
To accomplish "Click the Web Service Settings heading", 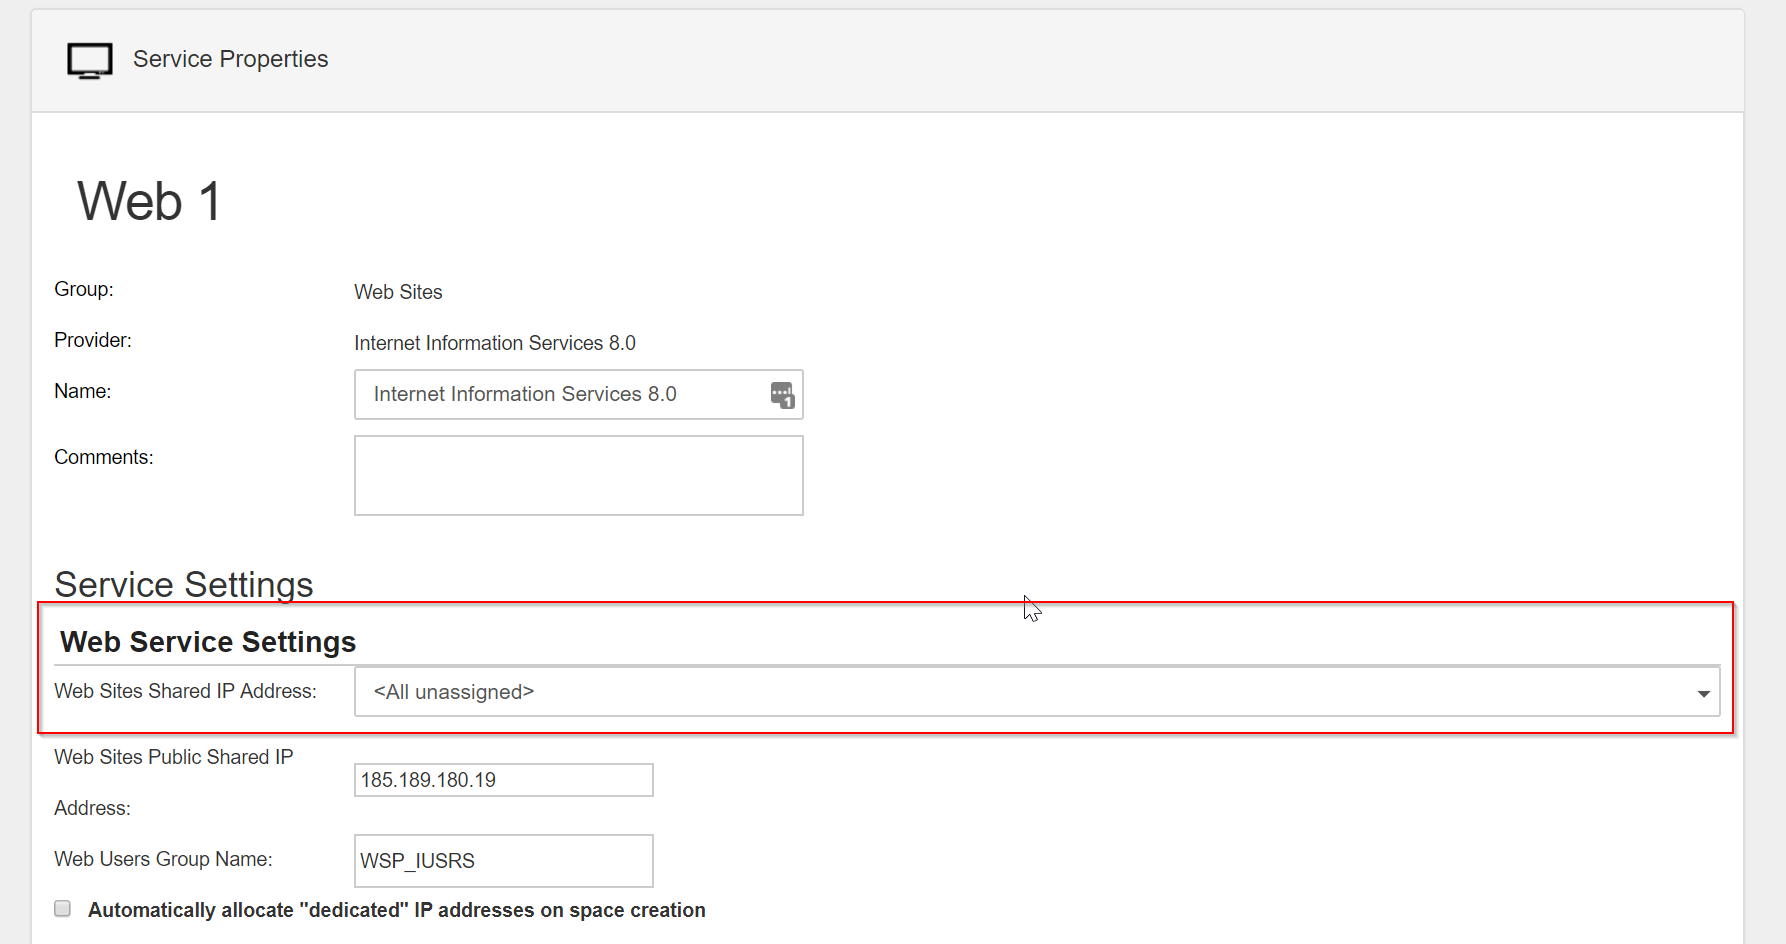I will [208, 642].
